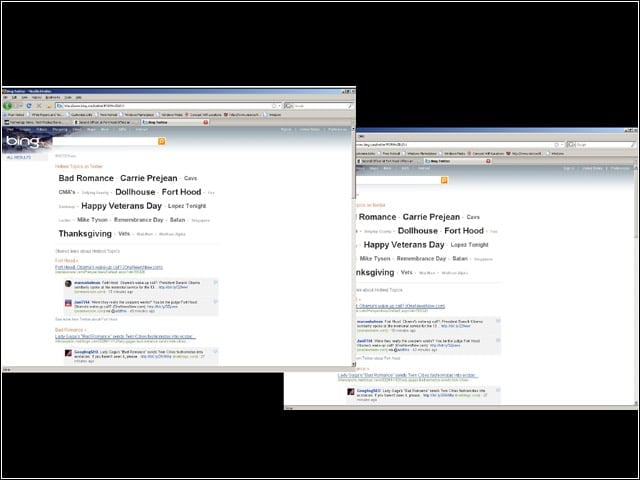640x480 pixels.
Task: Open Tools menu in left window
Action: (68, 98)
